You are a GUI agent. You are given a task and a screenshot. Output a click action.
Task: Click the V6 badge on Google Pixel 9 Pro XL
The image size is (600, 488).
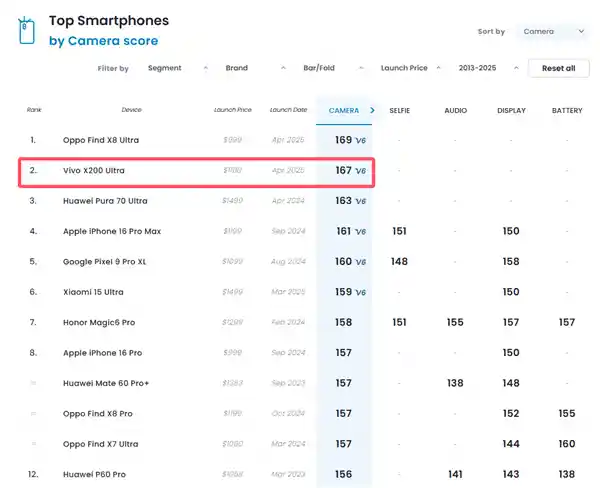360,262
